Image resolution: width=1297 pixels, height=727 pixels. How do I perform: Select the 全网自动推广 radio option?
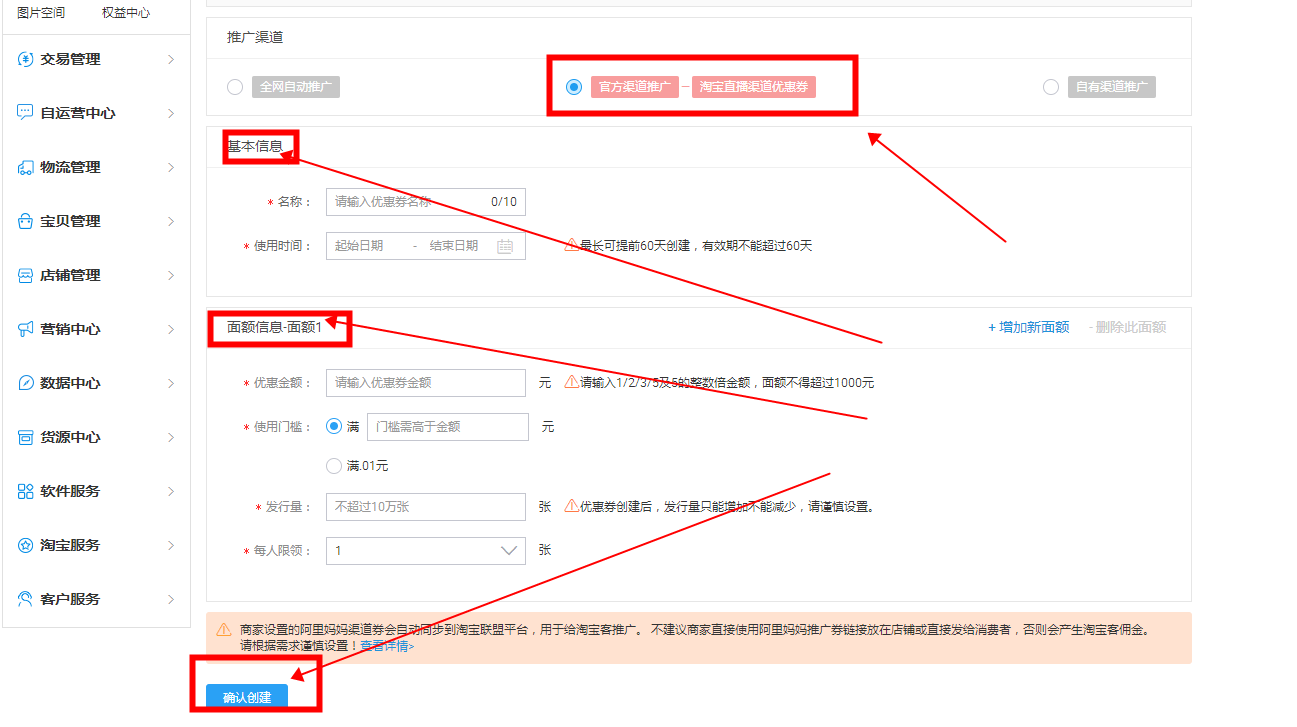pos(235,87)
